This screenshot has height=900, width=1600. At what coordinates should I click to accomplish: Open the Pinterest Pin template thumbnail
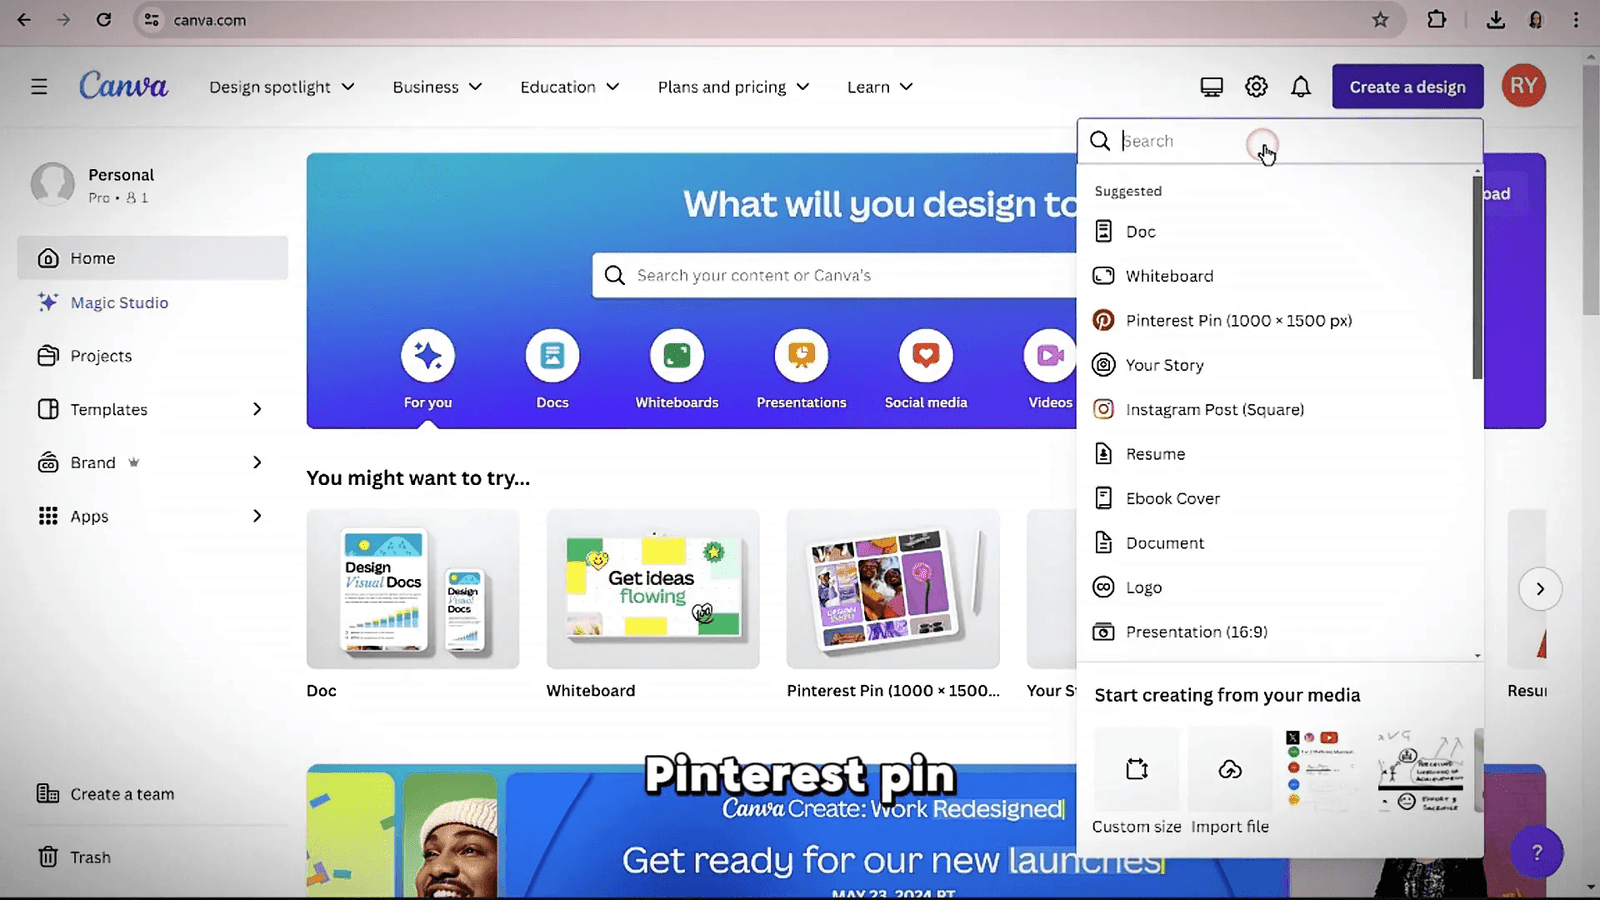893,589
